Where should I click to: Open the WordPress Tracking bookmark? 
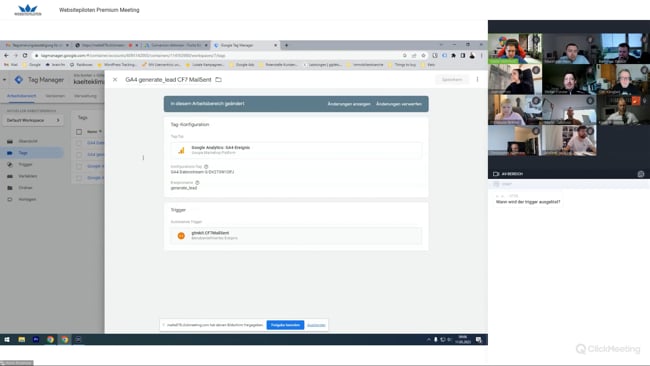pos(117,65)
